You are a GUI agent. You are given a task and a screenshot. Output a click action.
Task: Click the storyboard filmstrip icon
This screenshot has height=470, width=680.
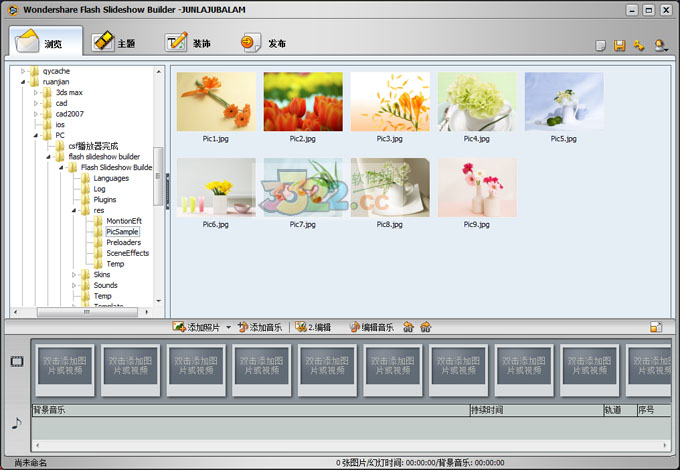pyautogui.click(x=16, y=361)
